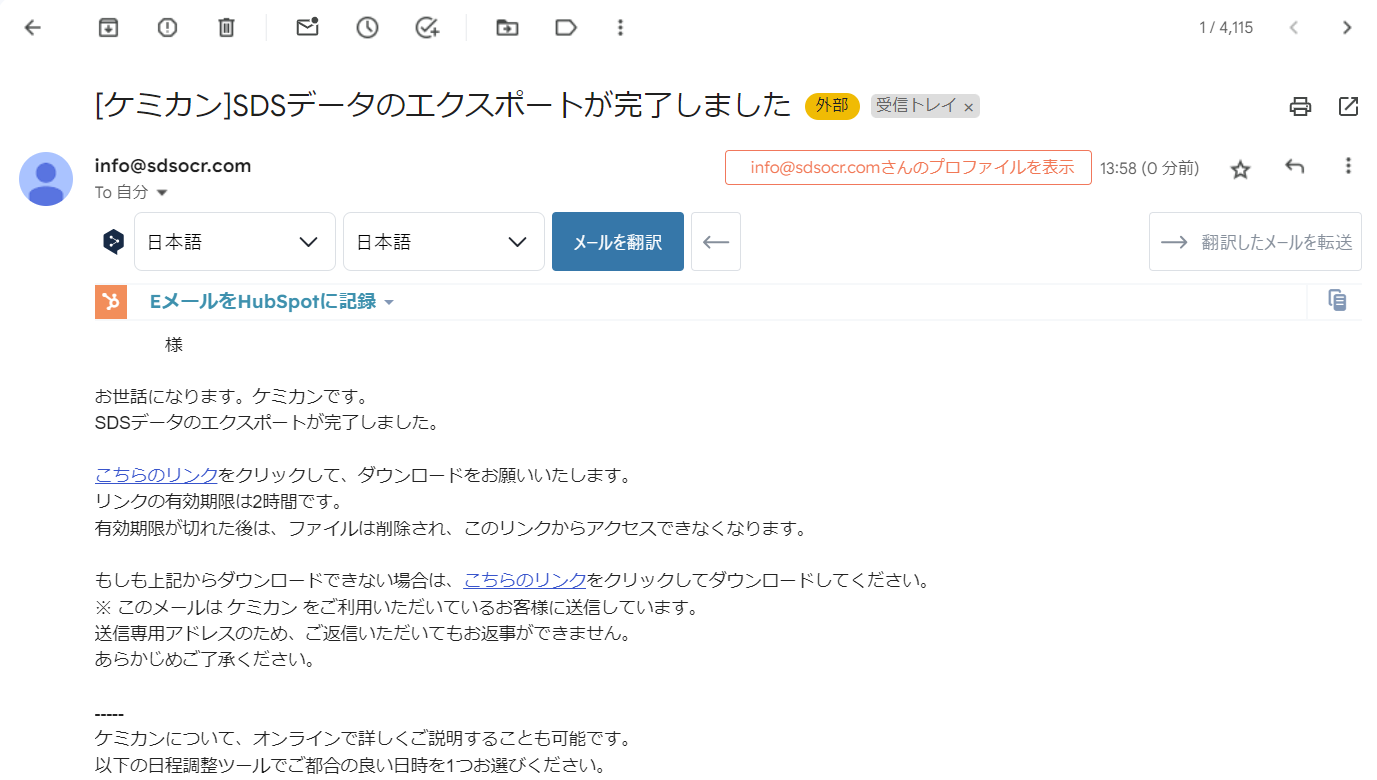This screenshot has height=780, width=1377.
Task: Expand recipient details next to To 自分
Action: tap(162, 192)
